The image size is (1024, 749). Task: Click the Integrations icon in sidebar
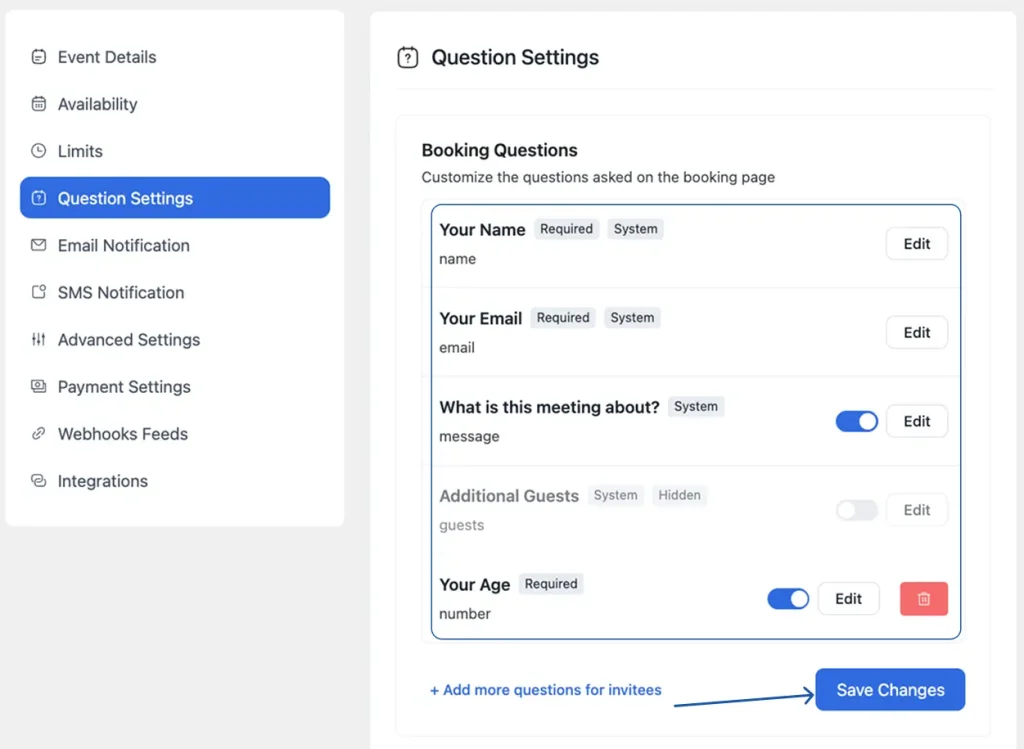click(x=40, y=480)
